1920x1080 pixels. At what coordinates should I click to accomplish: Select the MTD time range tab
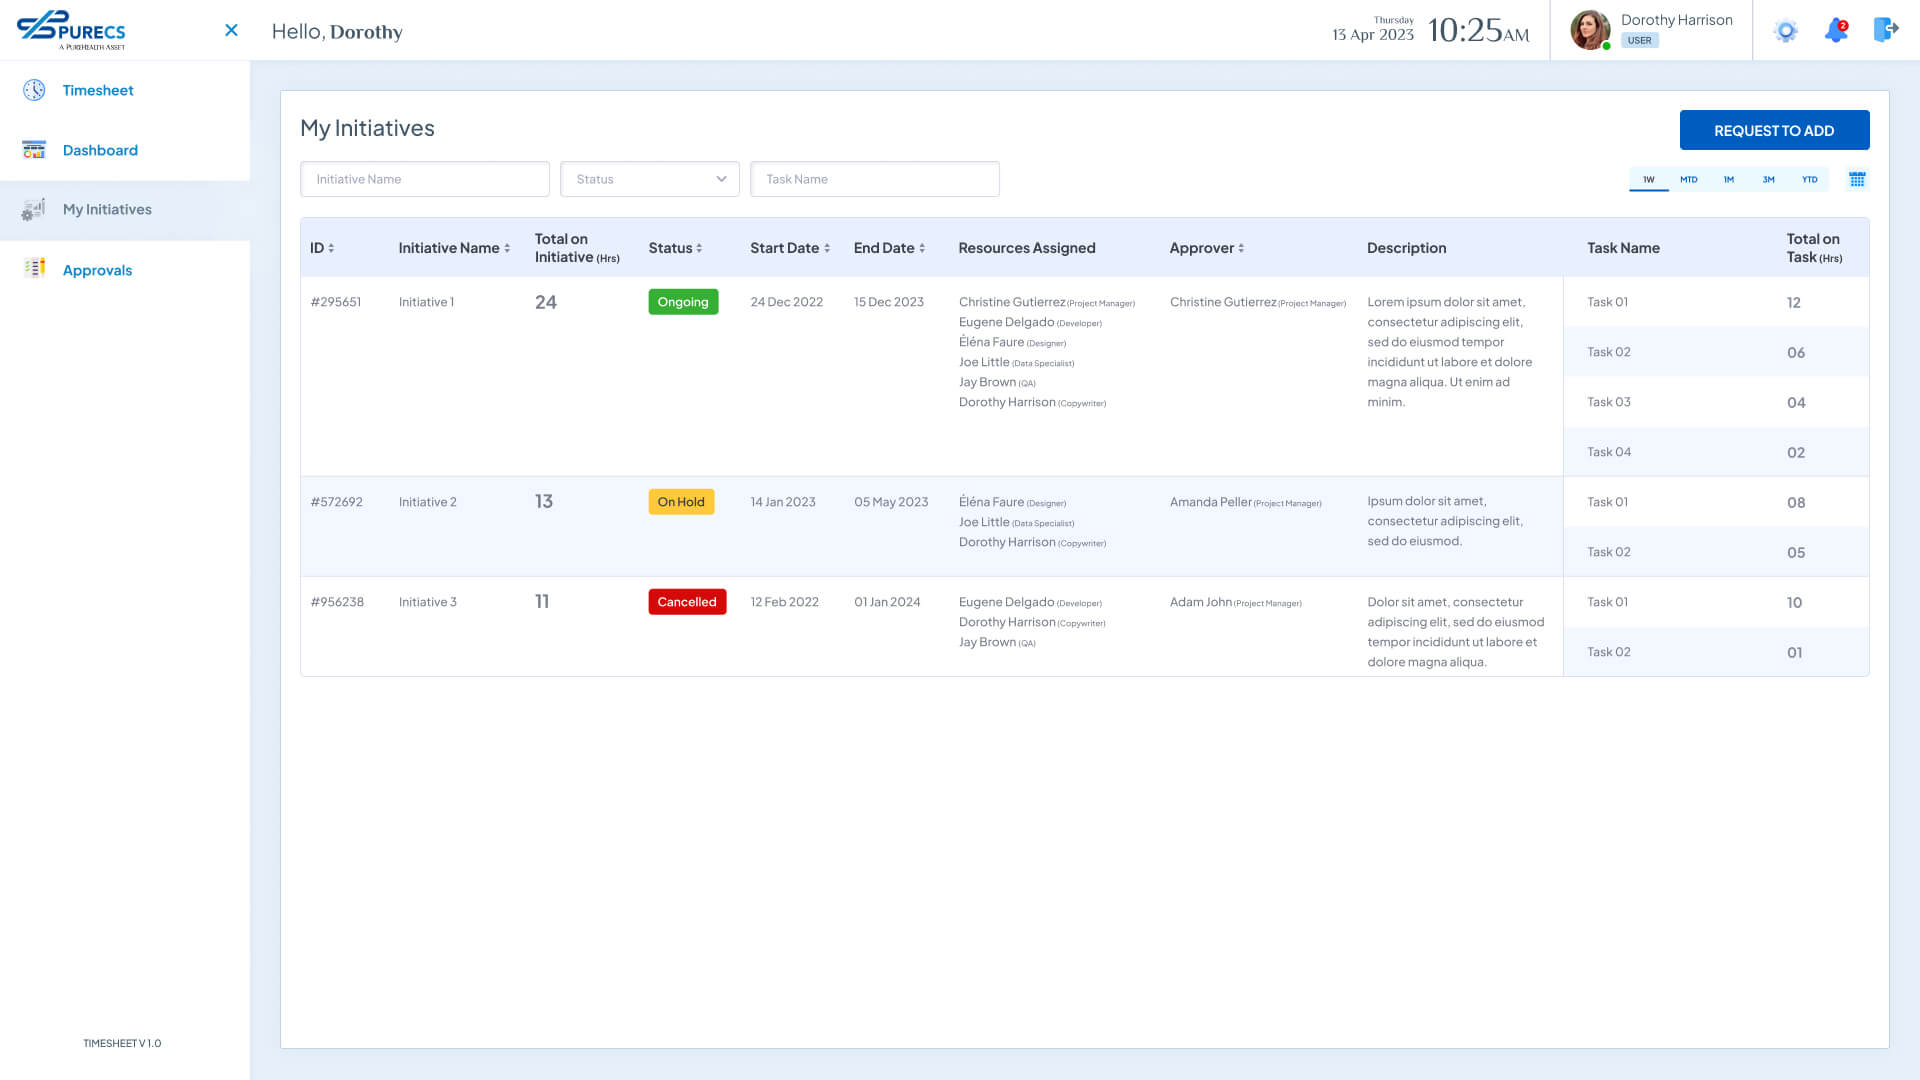(x=1689, y=180)
